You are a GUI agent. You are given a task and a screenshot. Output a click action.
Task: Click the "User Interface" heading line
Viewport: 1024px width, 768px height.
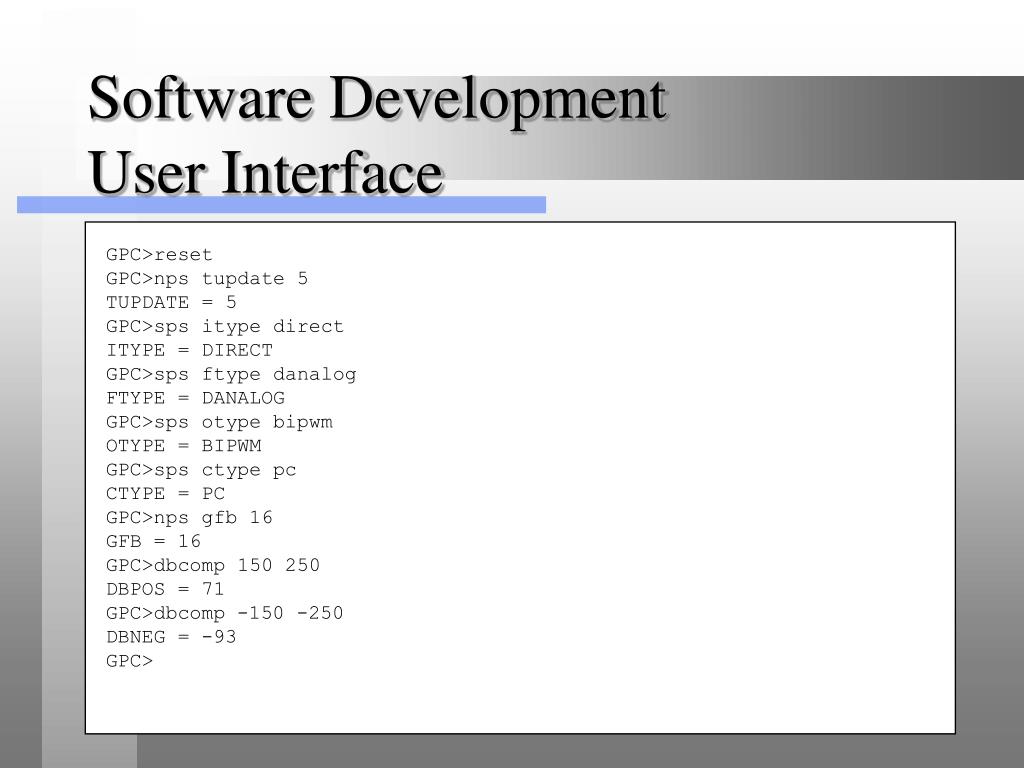tap(266, 172)
